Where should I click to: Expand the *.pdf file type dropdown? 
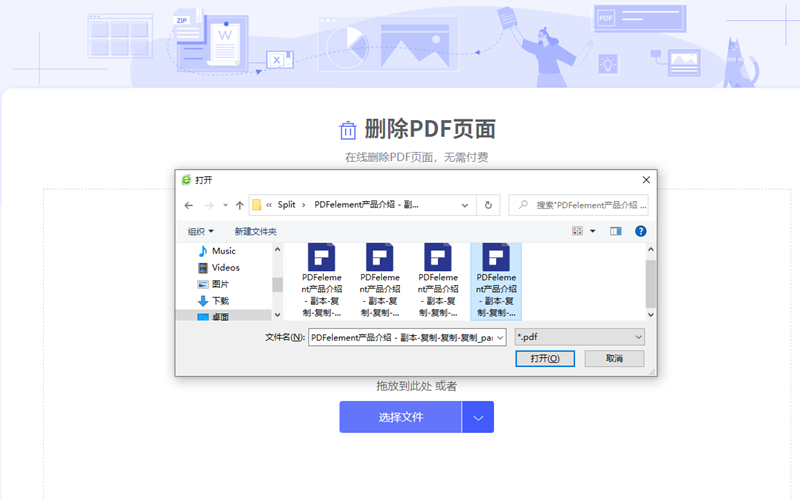click(x=638, y=337)
